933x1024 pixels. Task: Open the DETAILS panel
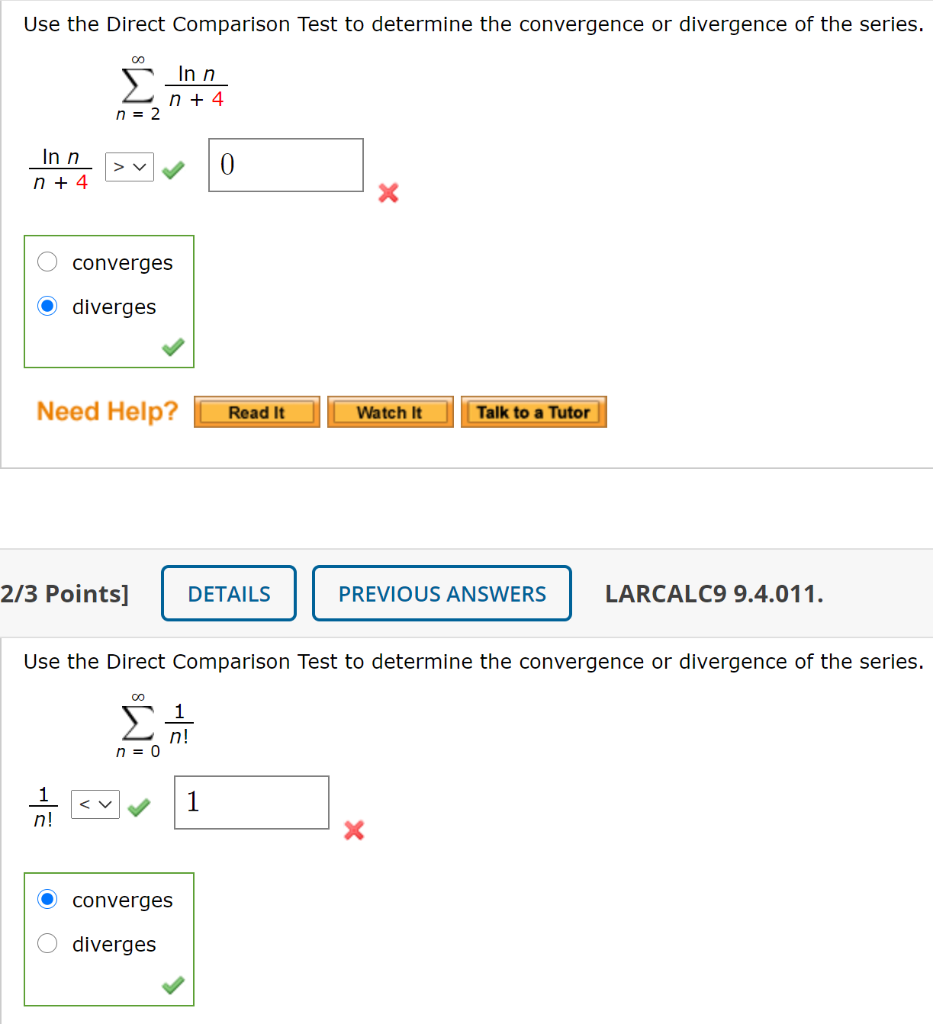(x=228, y=593)
